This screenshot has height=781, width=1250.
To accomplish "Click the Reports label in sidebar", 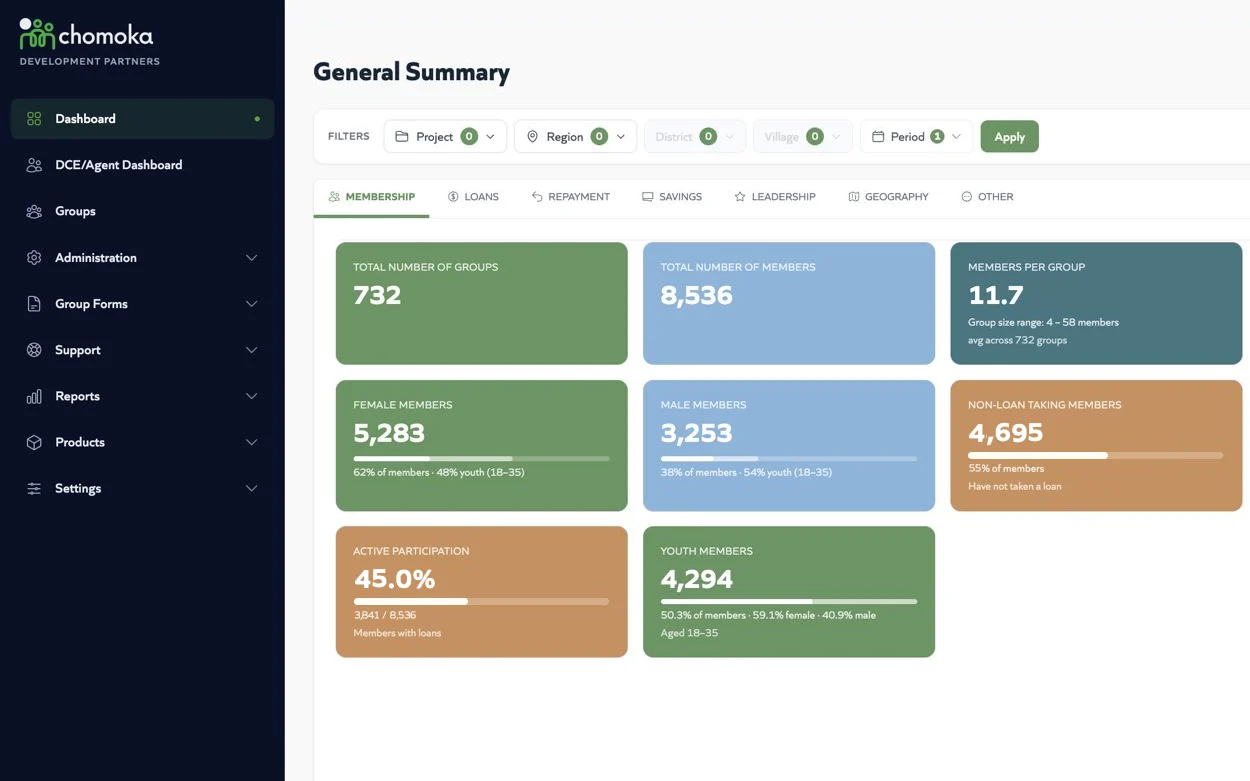I will (77, 396).
